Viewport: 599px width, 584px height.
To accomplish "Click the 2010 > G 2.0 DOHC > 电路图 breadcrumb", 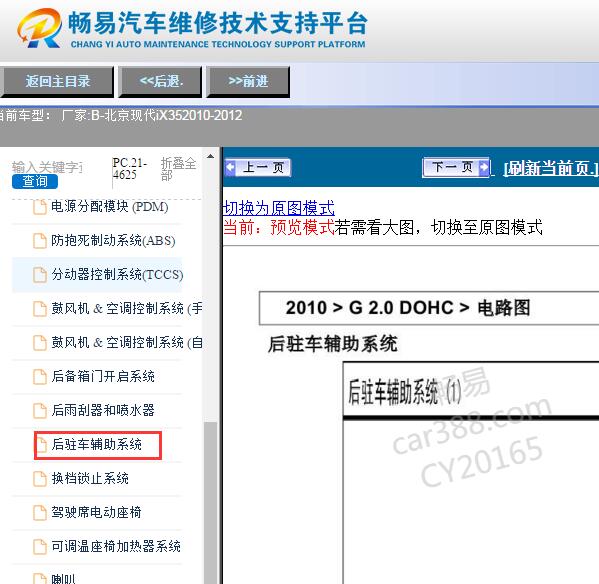I will [408, 308].
